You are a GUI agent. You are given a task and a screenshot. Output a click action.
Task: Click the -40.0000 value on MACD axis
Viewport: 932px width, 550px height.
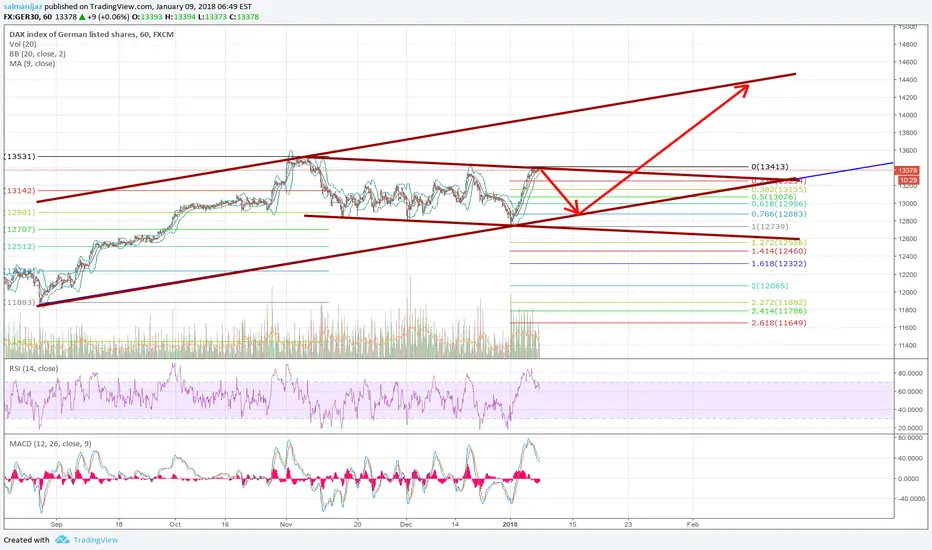coord(909,499)
